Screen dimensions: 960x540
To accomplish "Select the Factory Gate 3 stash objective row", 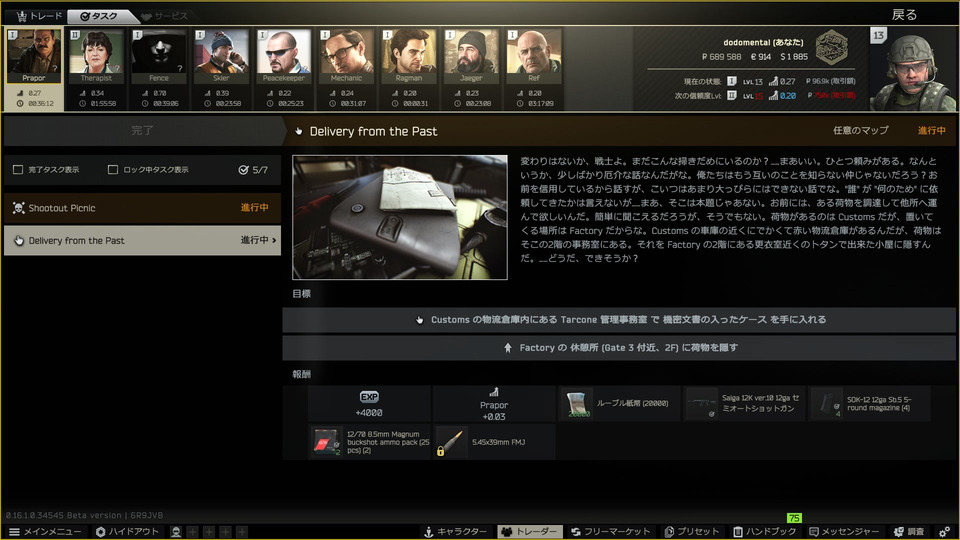I will (618, 348).
